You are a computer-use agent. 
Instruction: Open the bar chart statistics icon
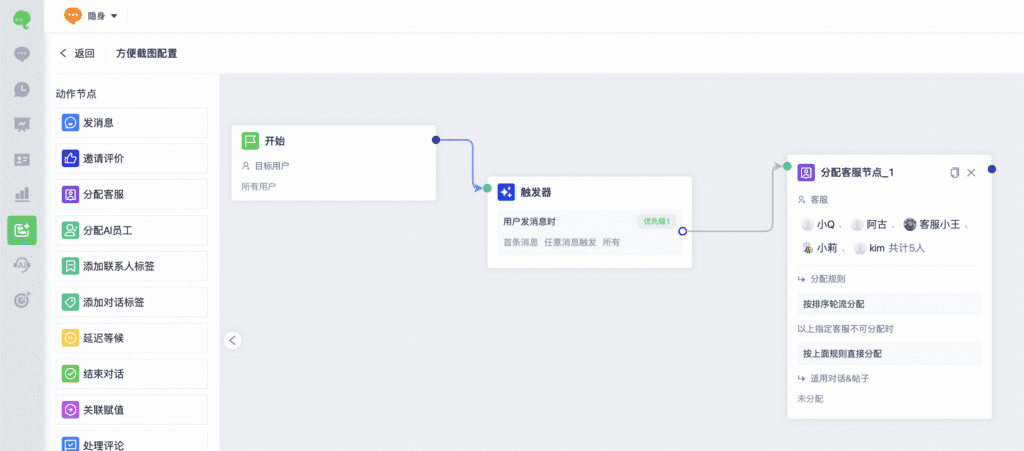[22, 194]
